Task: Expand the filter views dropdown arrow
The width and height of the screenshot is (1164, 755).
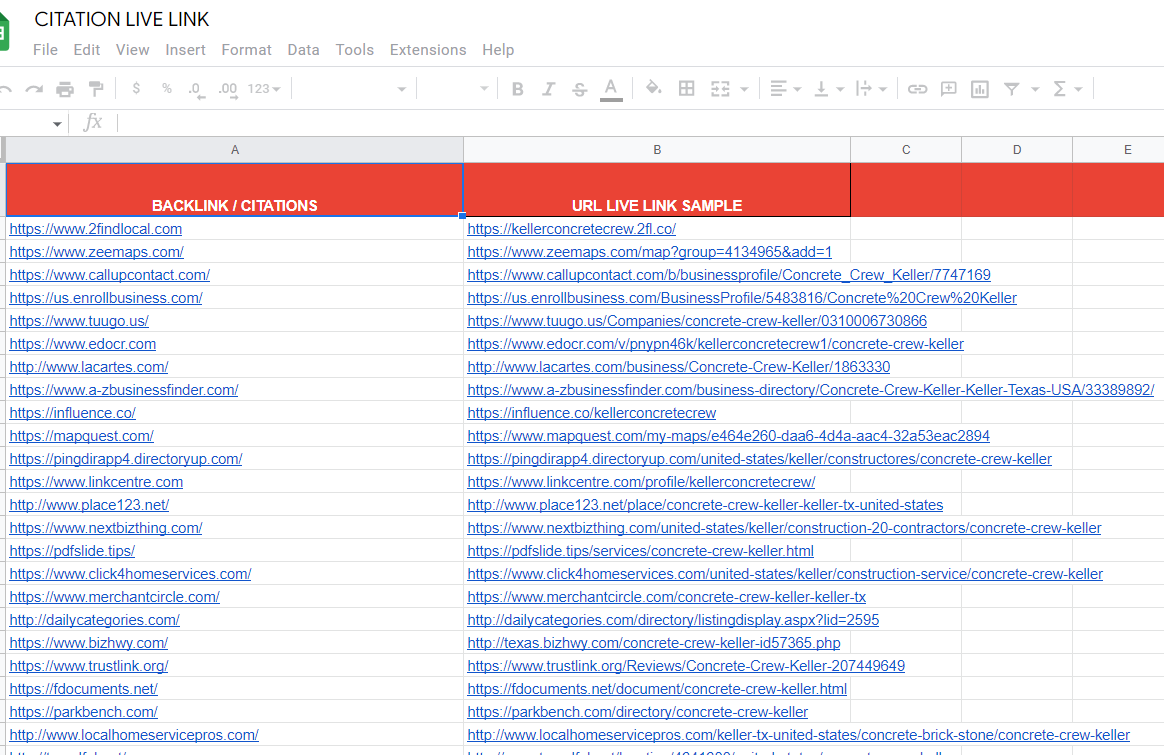Action: point(1035,89)
